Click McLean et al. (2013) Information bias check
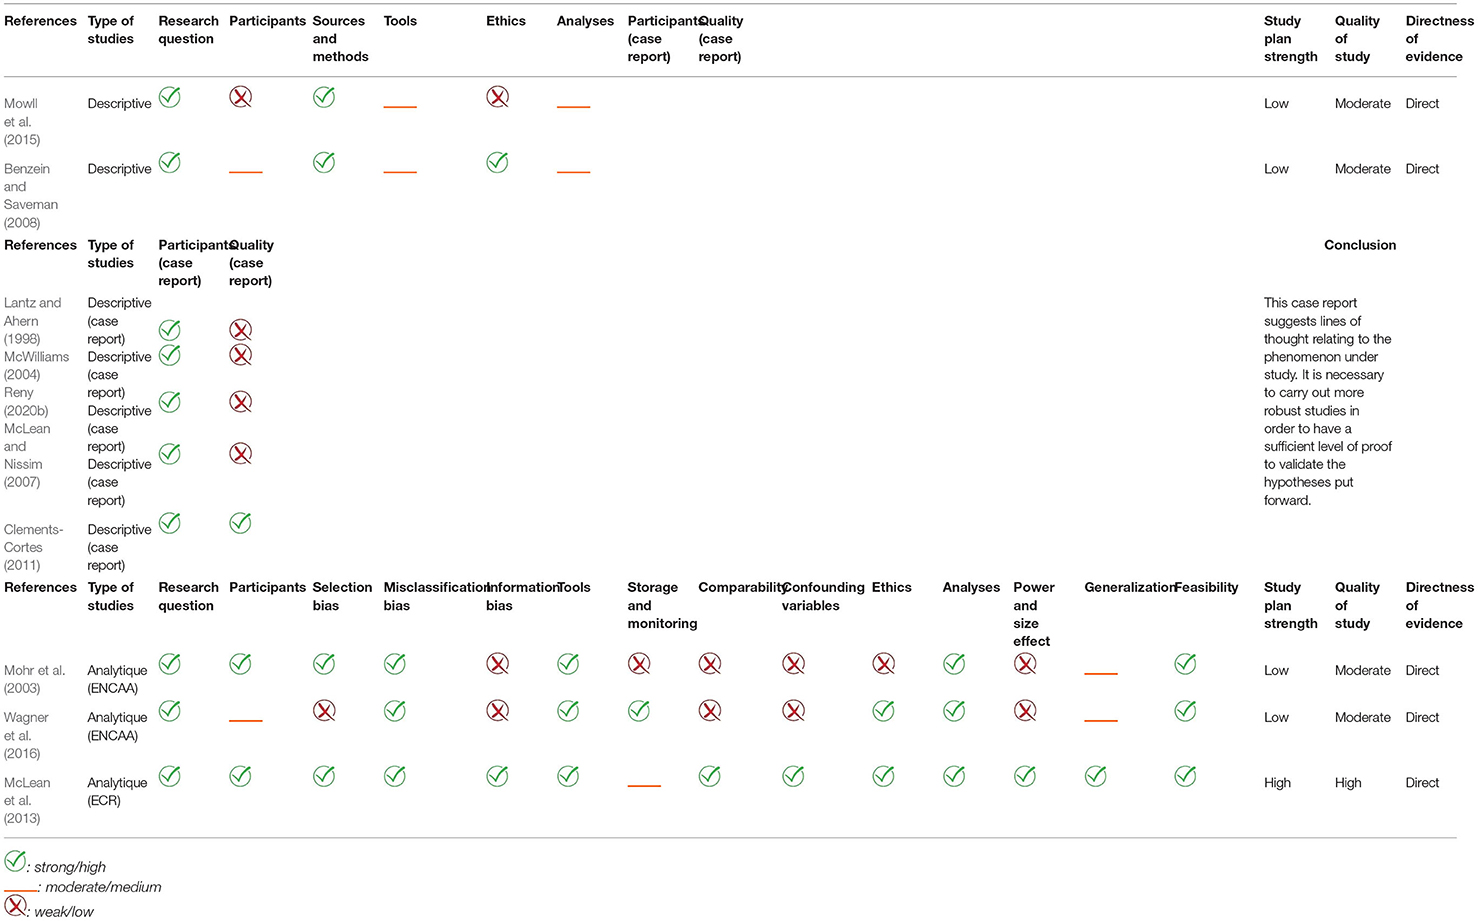The height and width of the screenshot is (921, 1478). coord(497,776)
